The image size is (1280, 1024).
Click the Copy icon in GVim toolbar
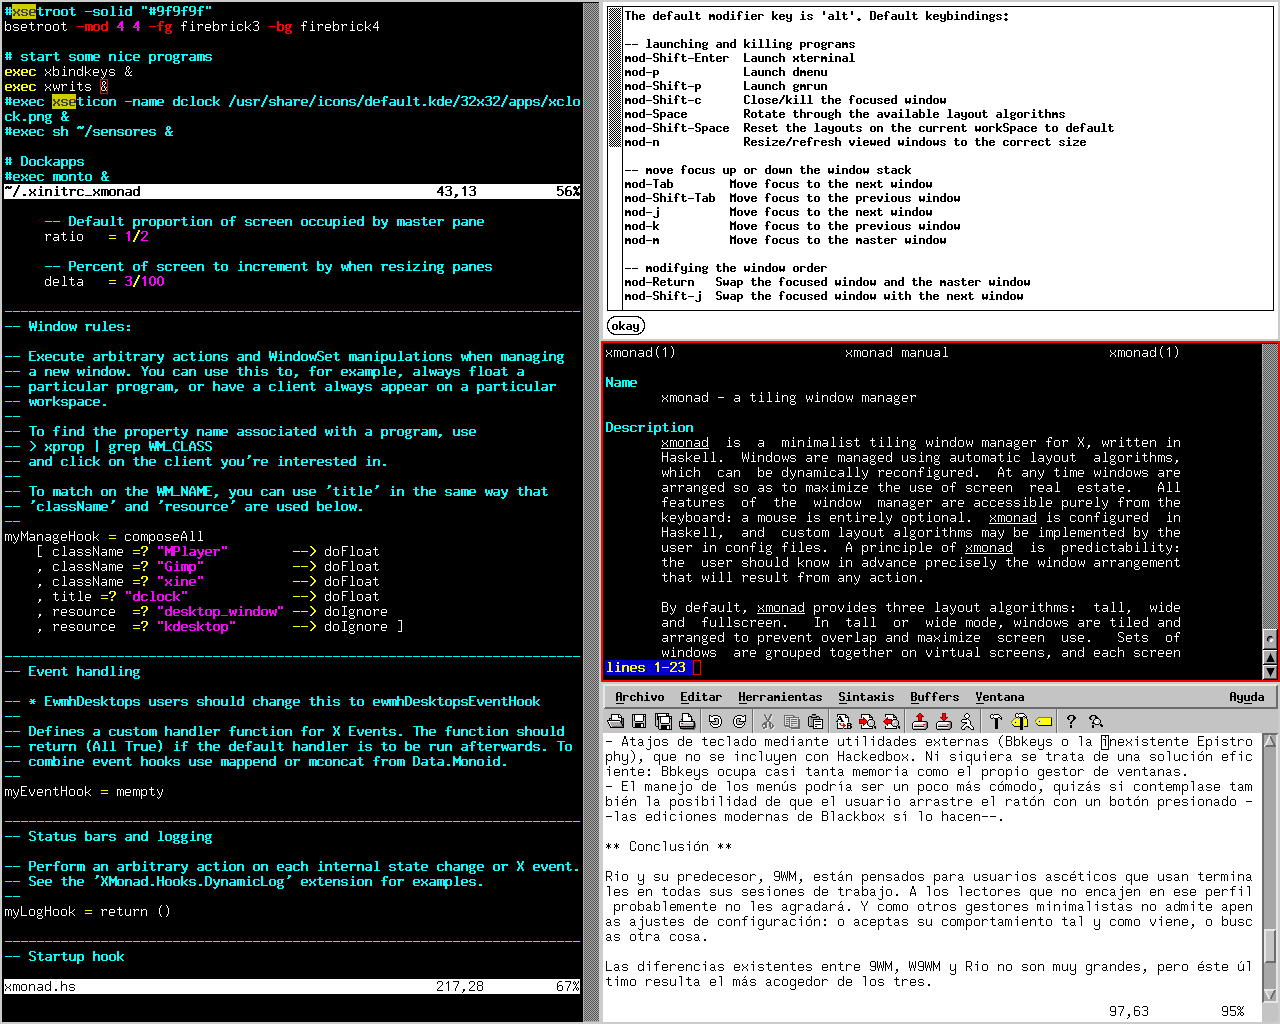(791, 721)
